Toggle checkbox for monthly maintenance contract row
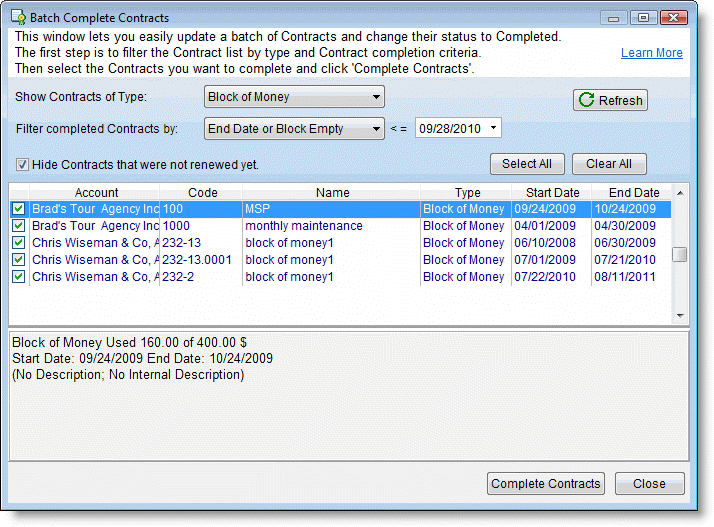This screenshot has height=527, width=714. tap(18, 226)
